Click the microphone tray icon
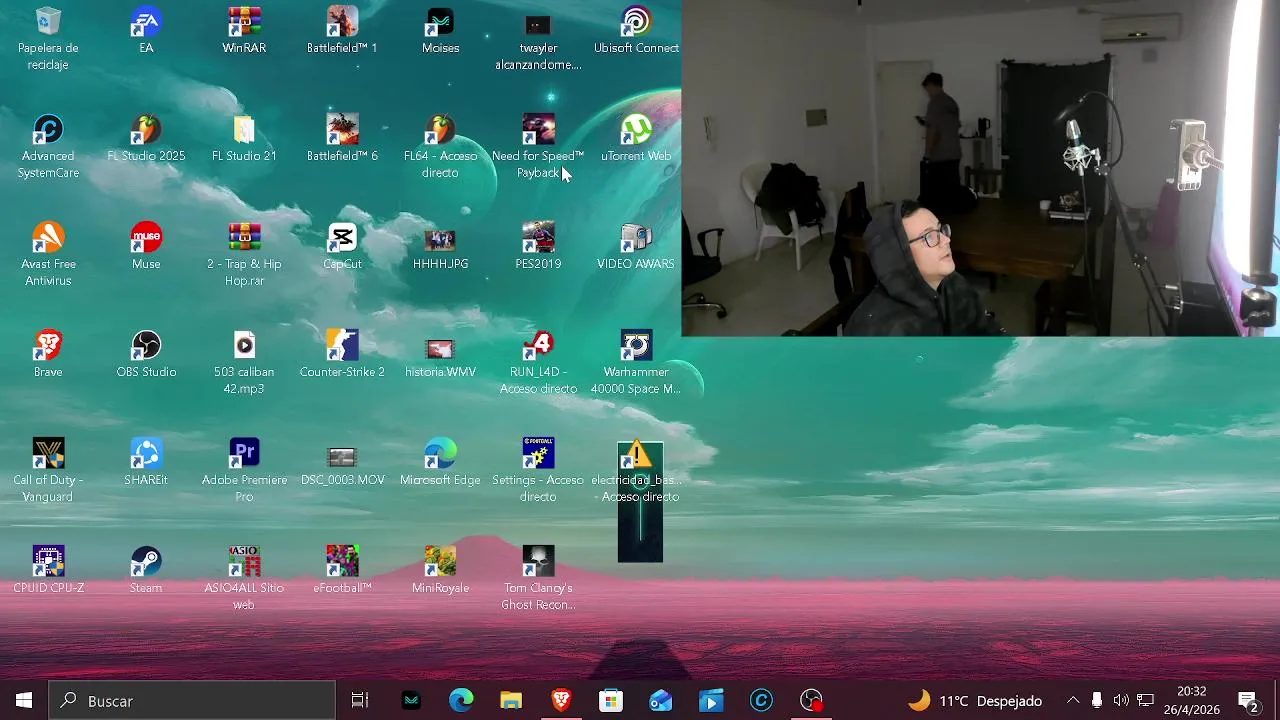Viewport: 1280px width, 720px height. pyautogui.click(x=1097, y=701)
